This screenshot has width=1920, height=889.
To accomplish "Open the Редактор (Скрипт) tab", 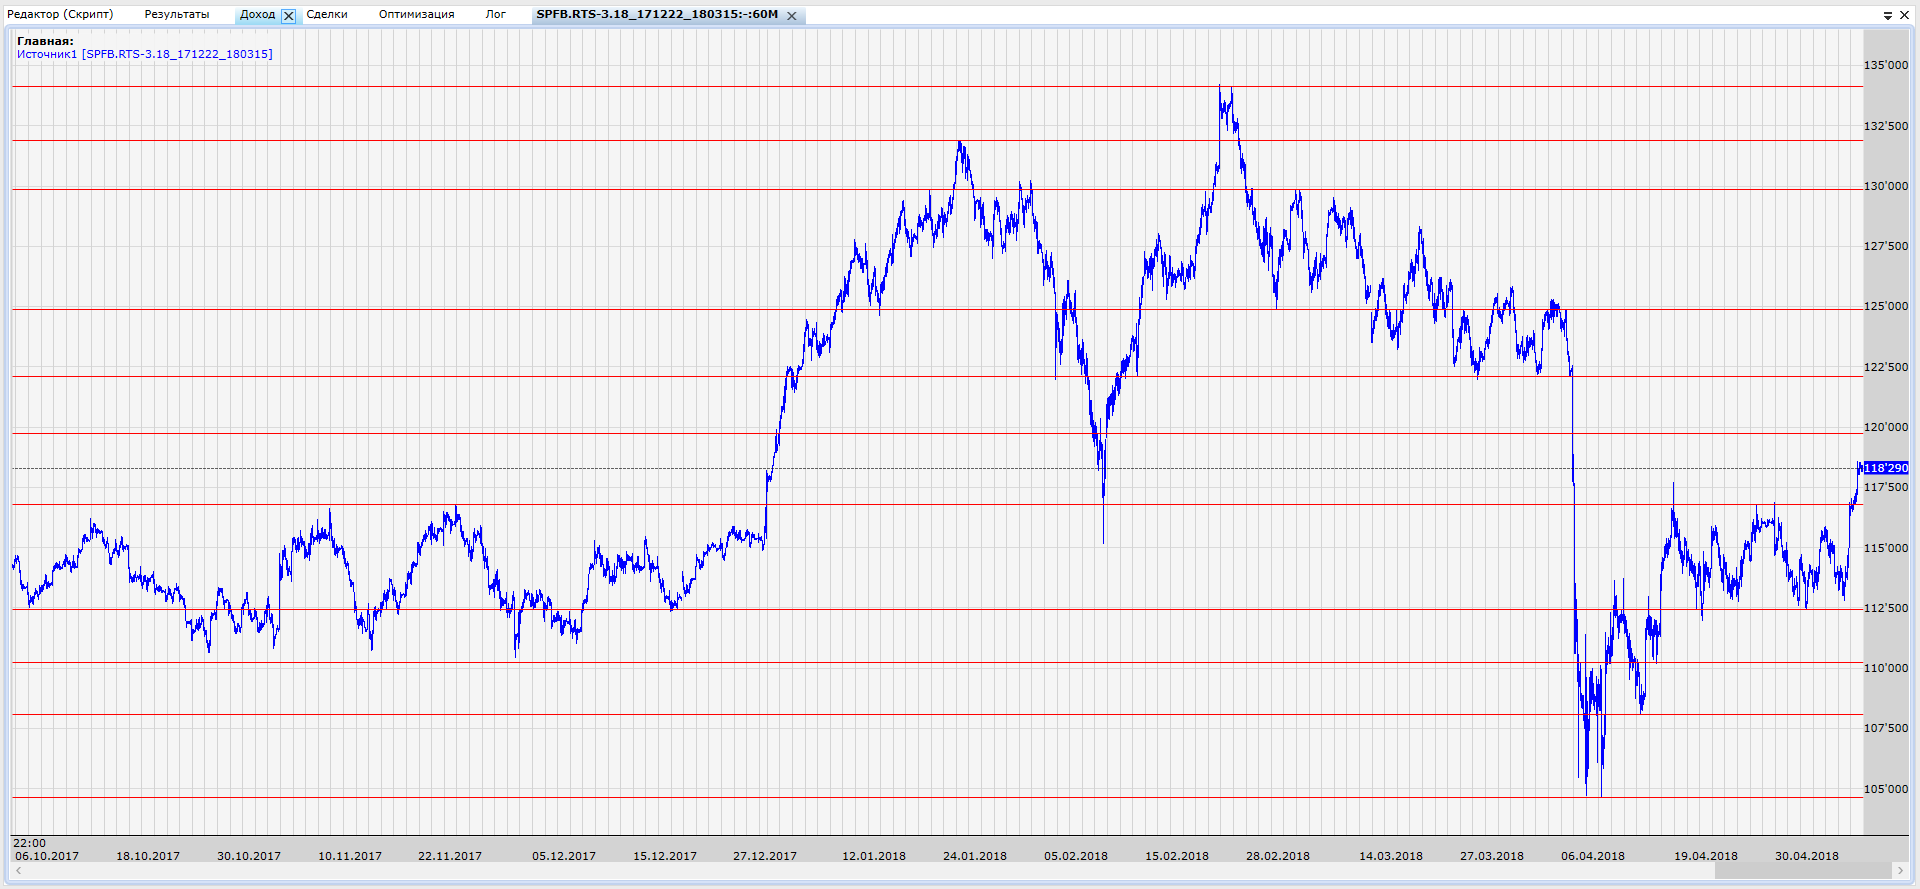I will pyautogui.click(x=60, y=14).
